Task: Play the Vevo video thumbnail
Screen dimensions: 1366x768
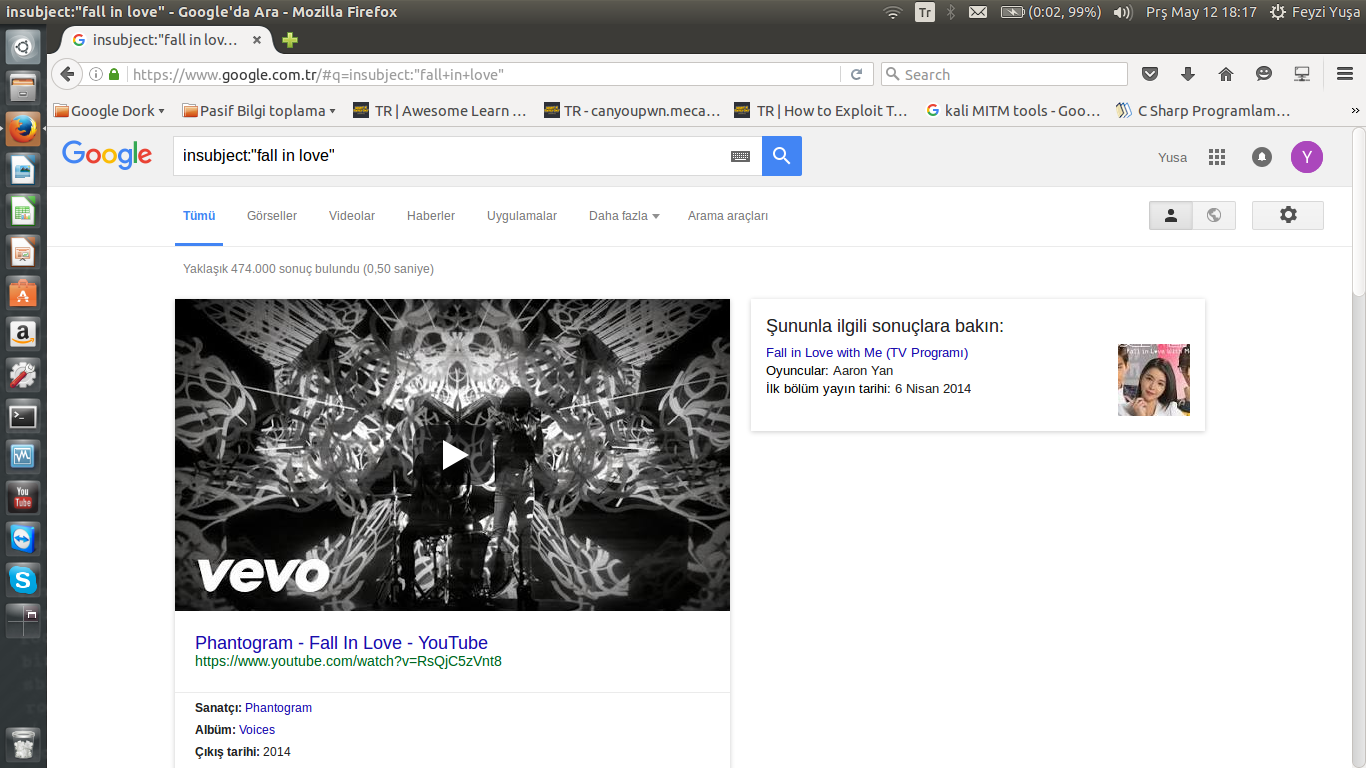Action: point(453,455)
